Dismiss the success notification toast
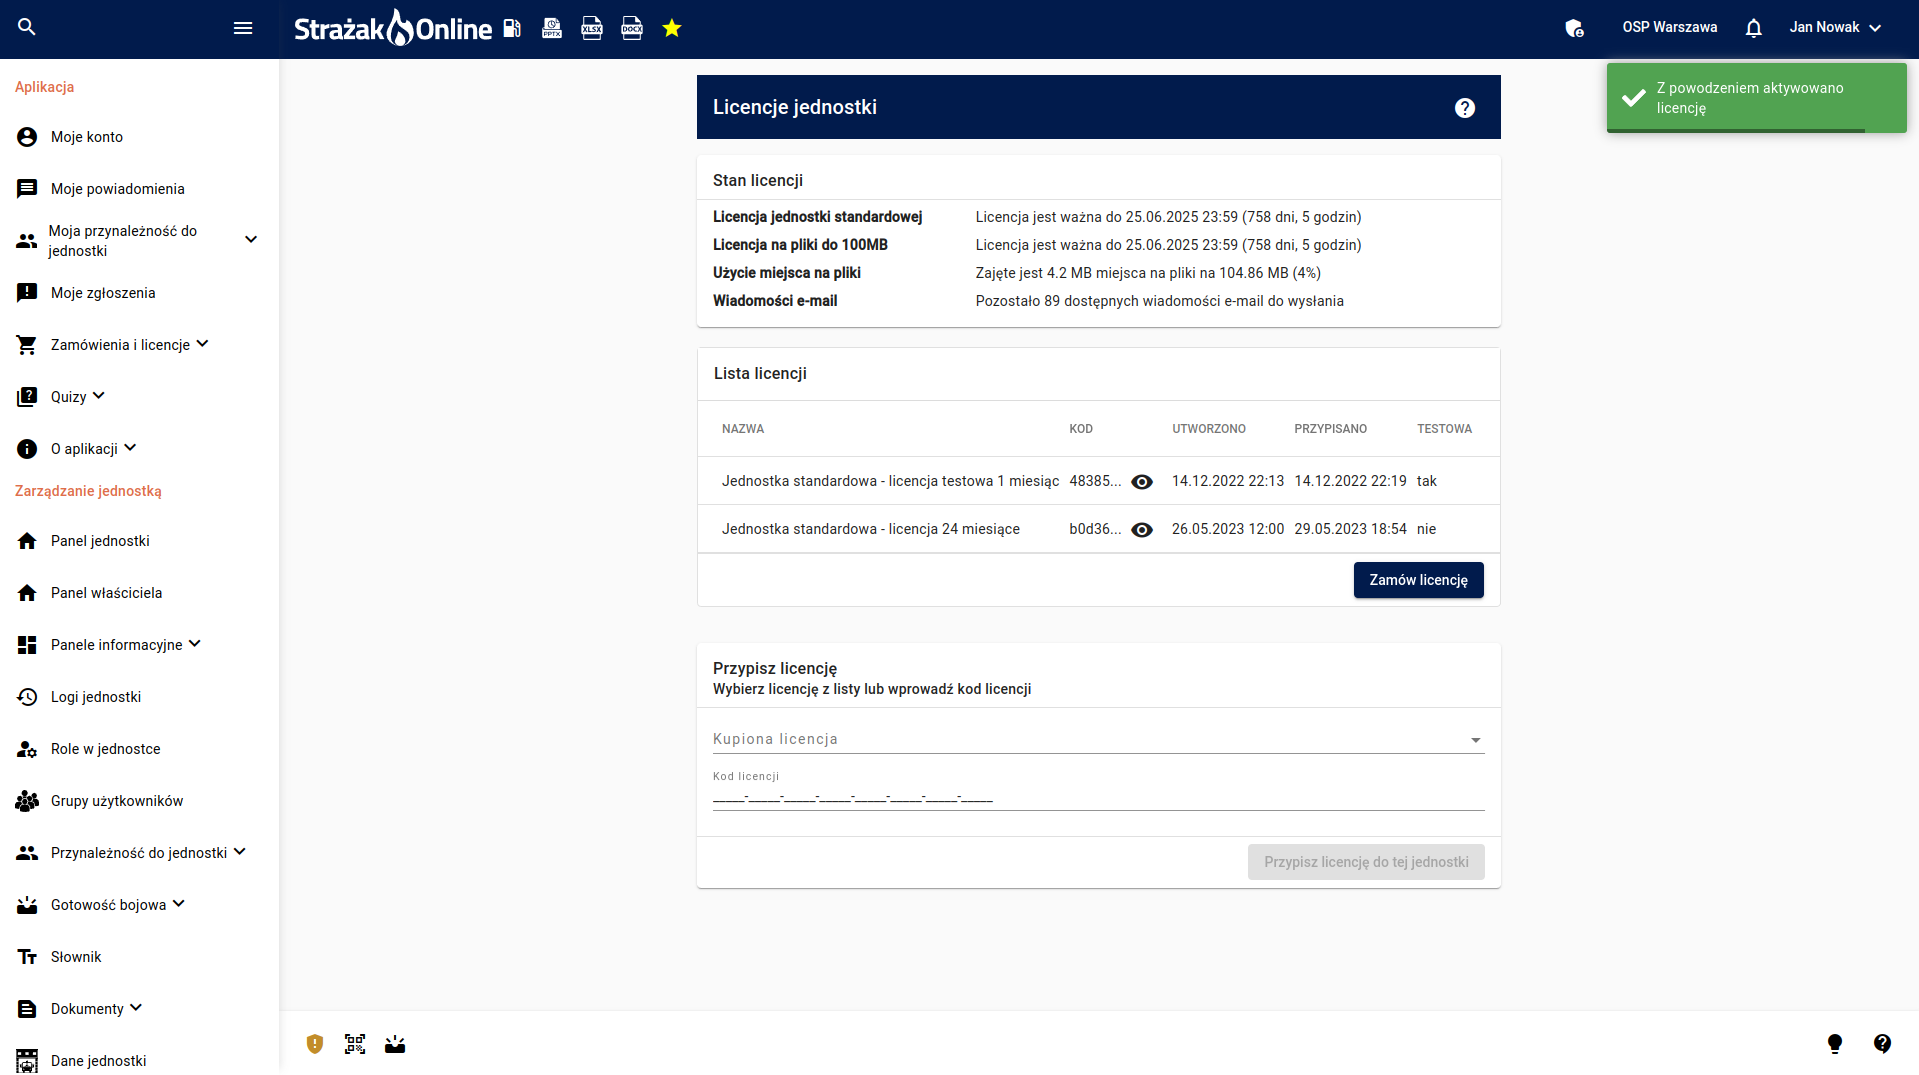The image size is (1919, 1075). coord(1756,98)
